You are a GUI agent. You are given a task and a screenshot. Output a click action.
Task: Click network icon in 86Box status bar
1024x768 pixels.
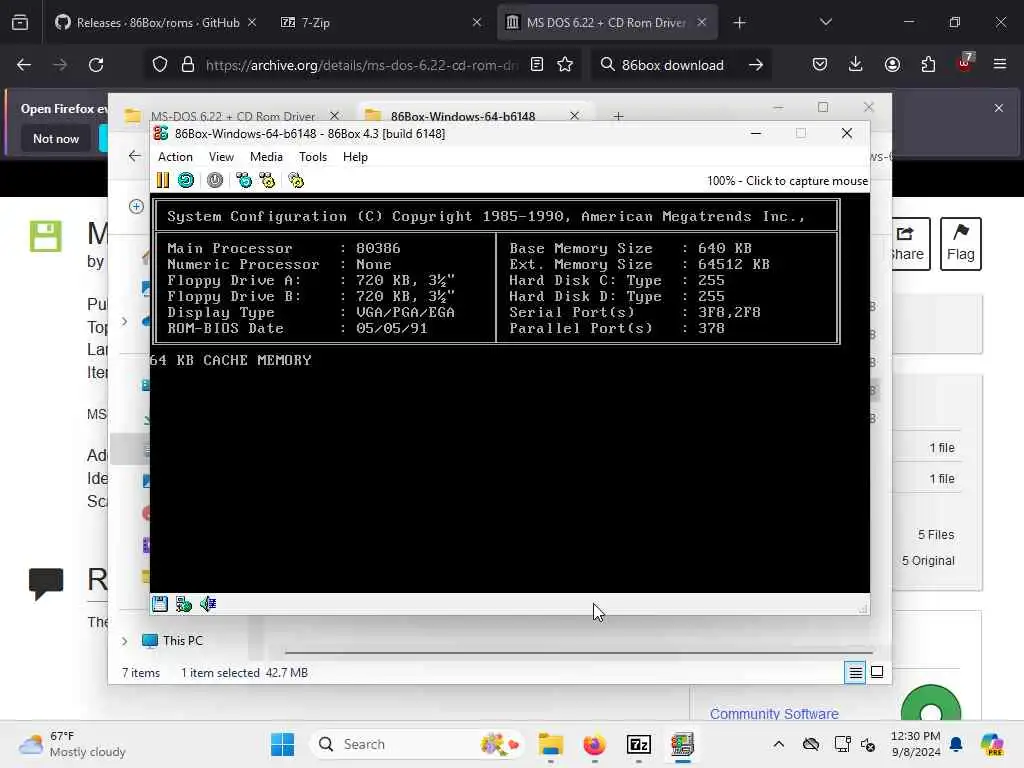coord(184,604)
